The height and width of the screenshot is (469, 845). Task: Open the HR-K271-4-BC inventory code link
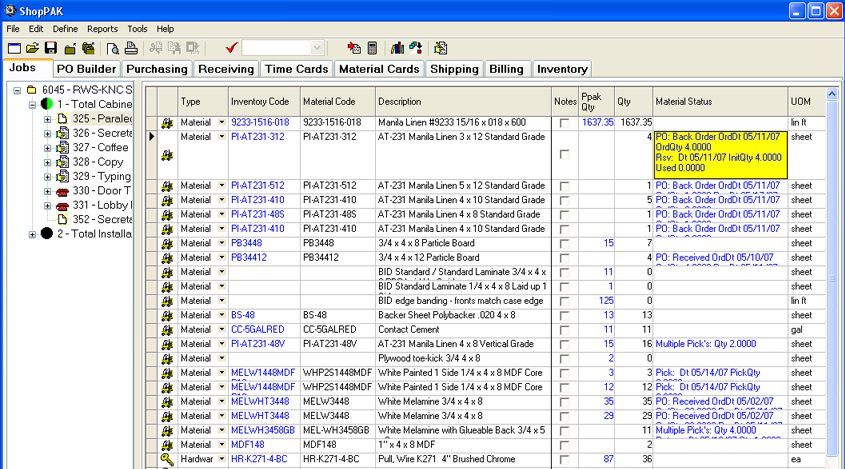point(259,459)
